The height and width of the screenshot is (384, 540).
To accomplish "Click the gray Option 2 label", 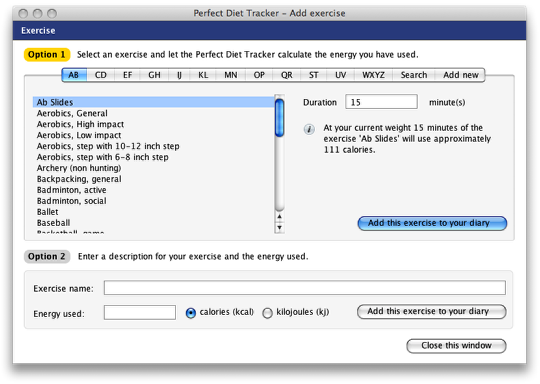I will click(x=47, y=257).
